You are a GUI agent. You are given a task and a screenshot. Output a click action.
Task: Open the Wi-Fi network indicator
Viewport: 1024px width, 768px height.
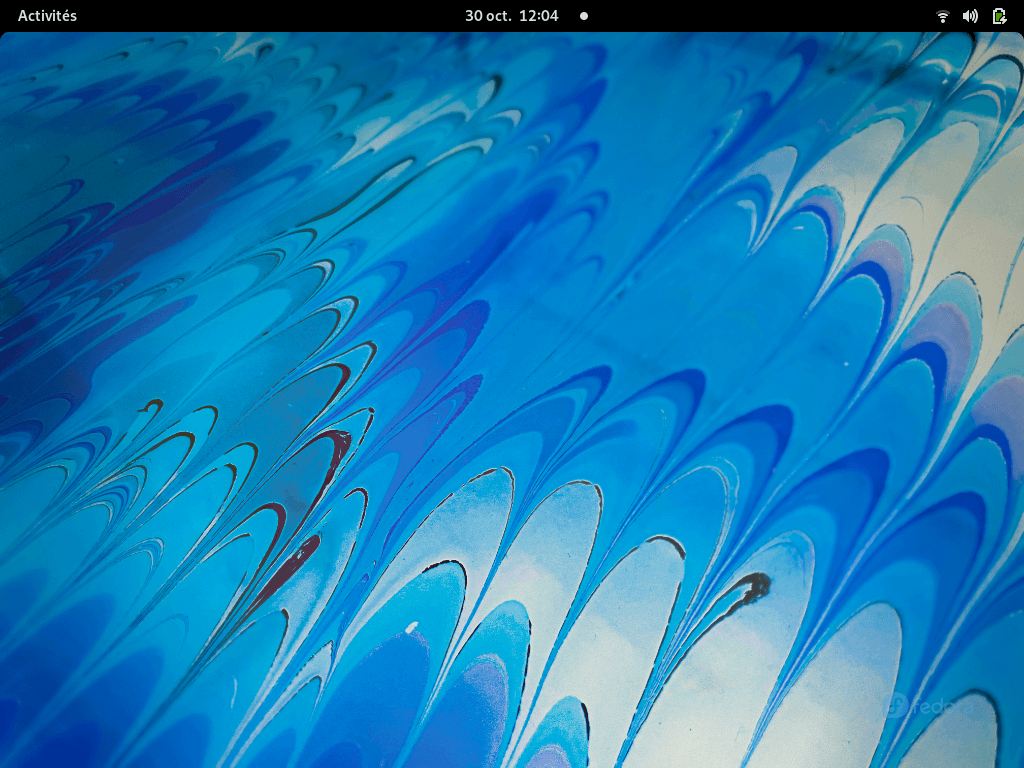tap(942, 16)
